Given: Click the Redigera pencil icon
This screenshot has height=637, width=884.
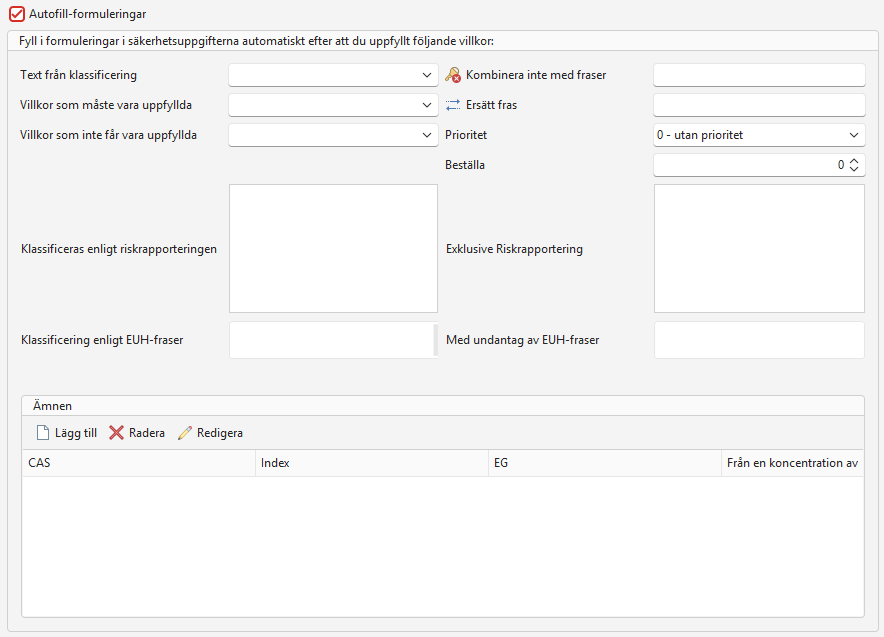Looking at the screenshot, I should point(185,433).
